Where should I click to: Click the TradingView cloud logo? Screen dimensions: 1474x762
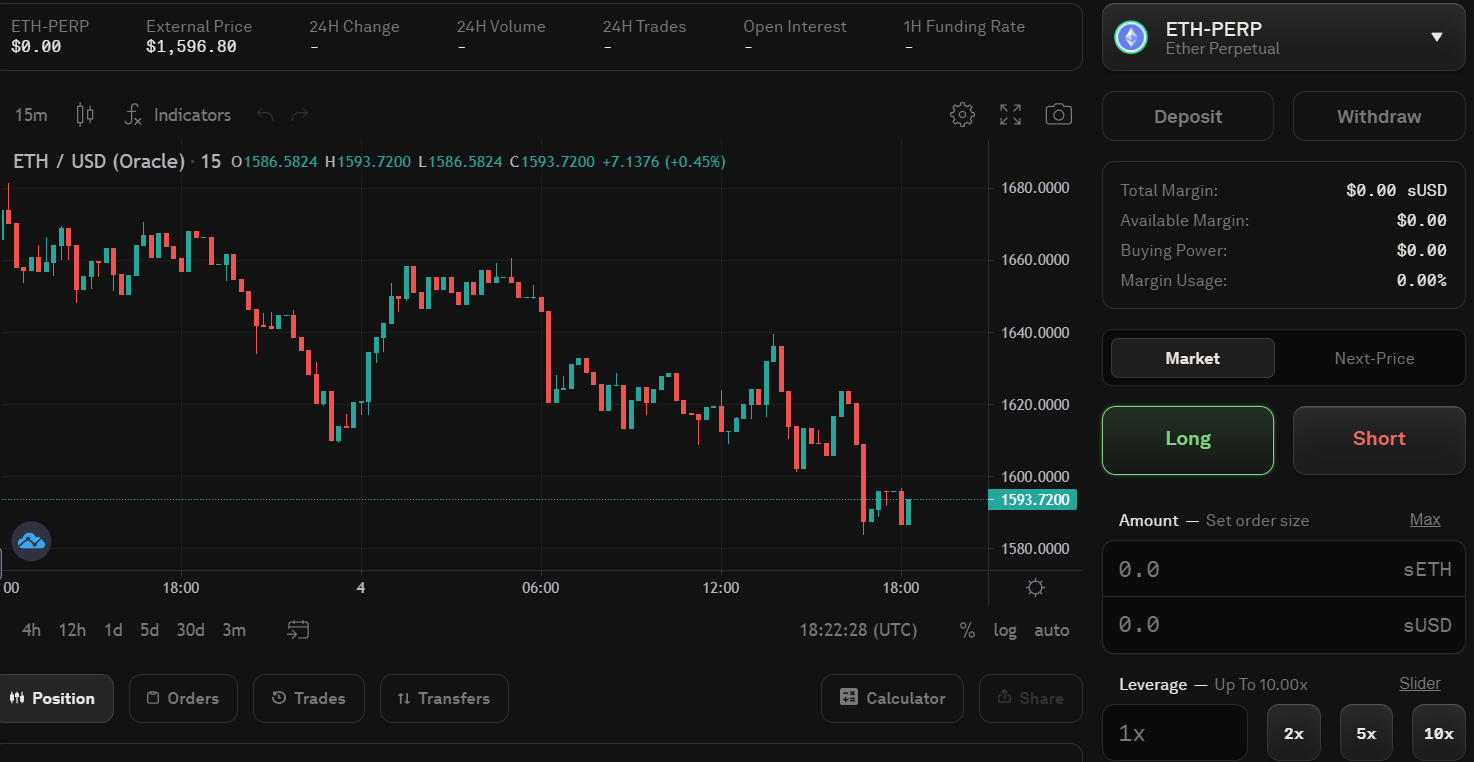click(x=31, y=541)
